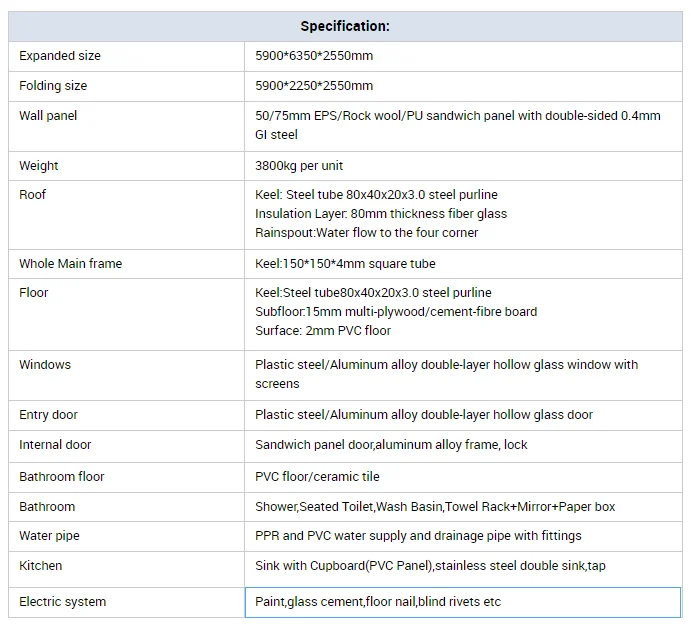This screenshot has width=691, height=624.
Task: Click the highlighted Electric system value field
Action: coord(464,602)
